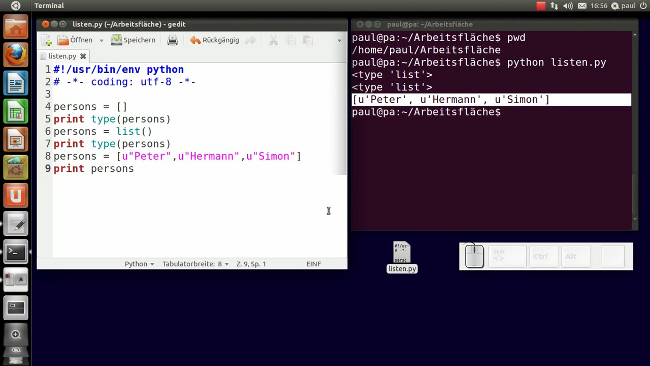Open the Tabulatorbreite: 8 dropdown
Image resolution: width=650 pixels, height=366 pixels.
click(x=195, y=264)
